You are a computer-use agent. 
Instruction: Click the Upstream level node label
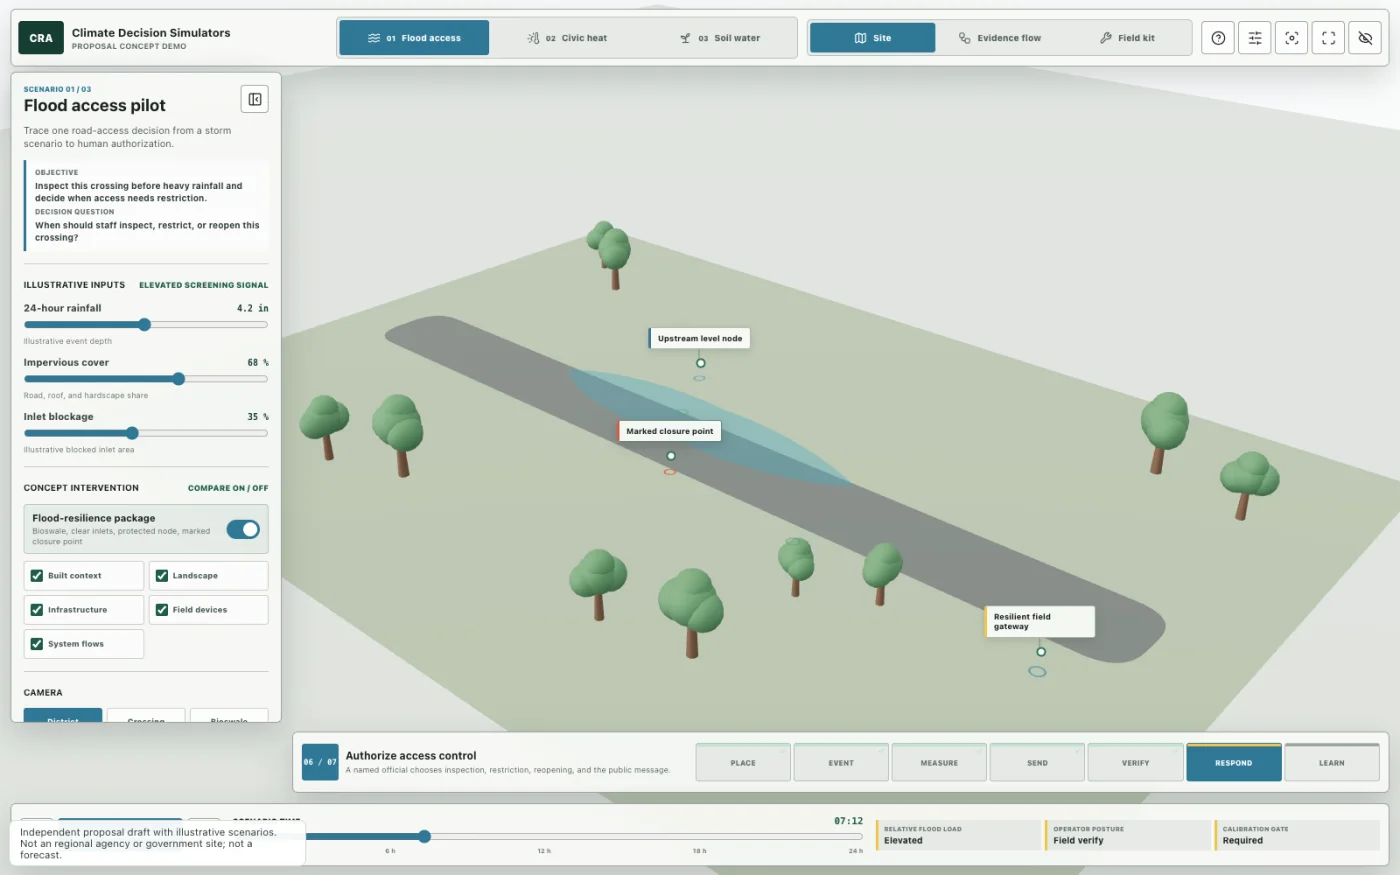[x=699, y=338]
